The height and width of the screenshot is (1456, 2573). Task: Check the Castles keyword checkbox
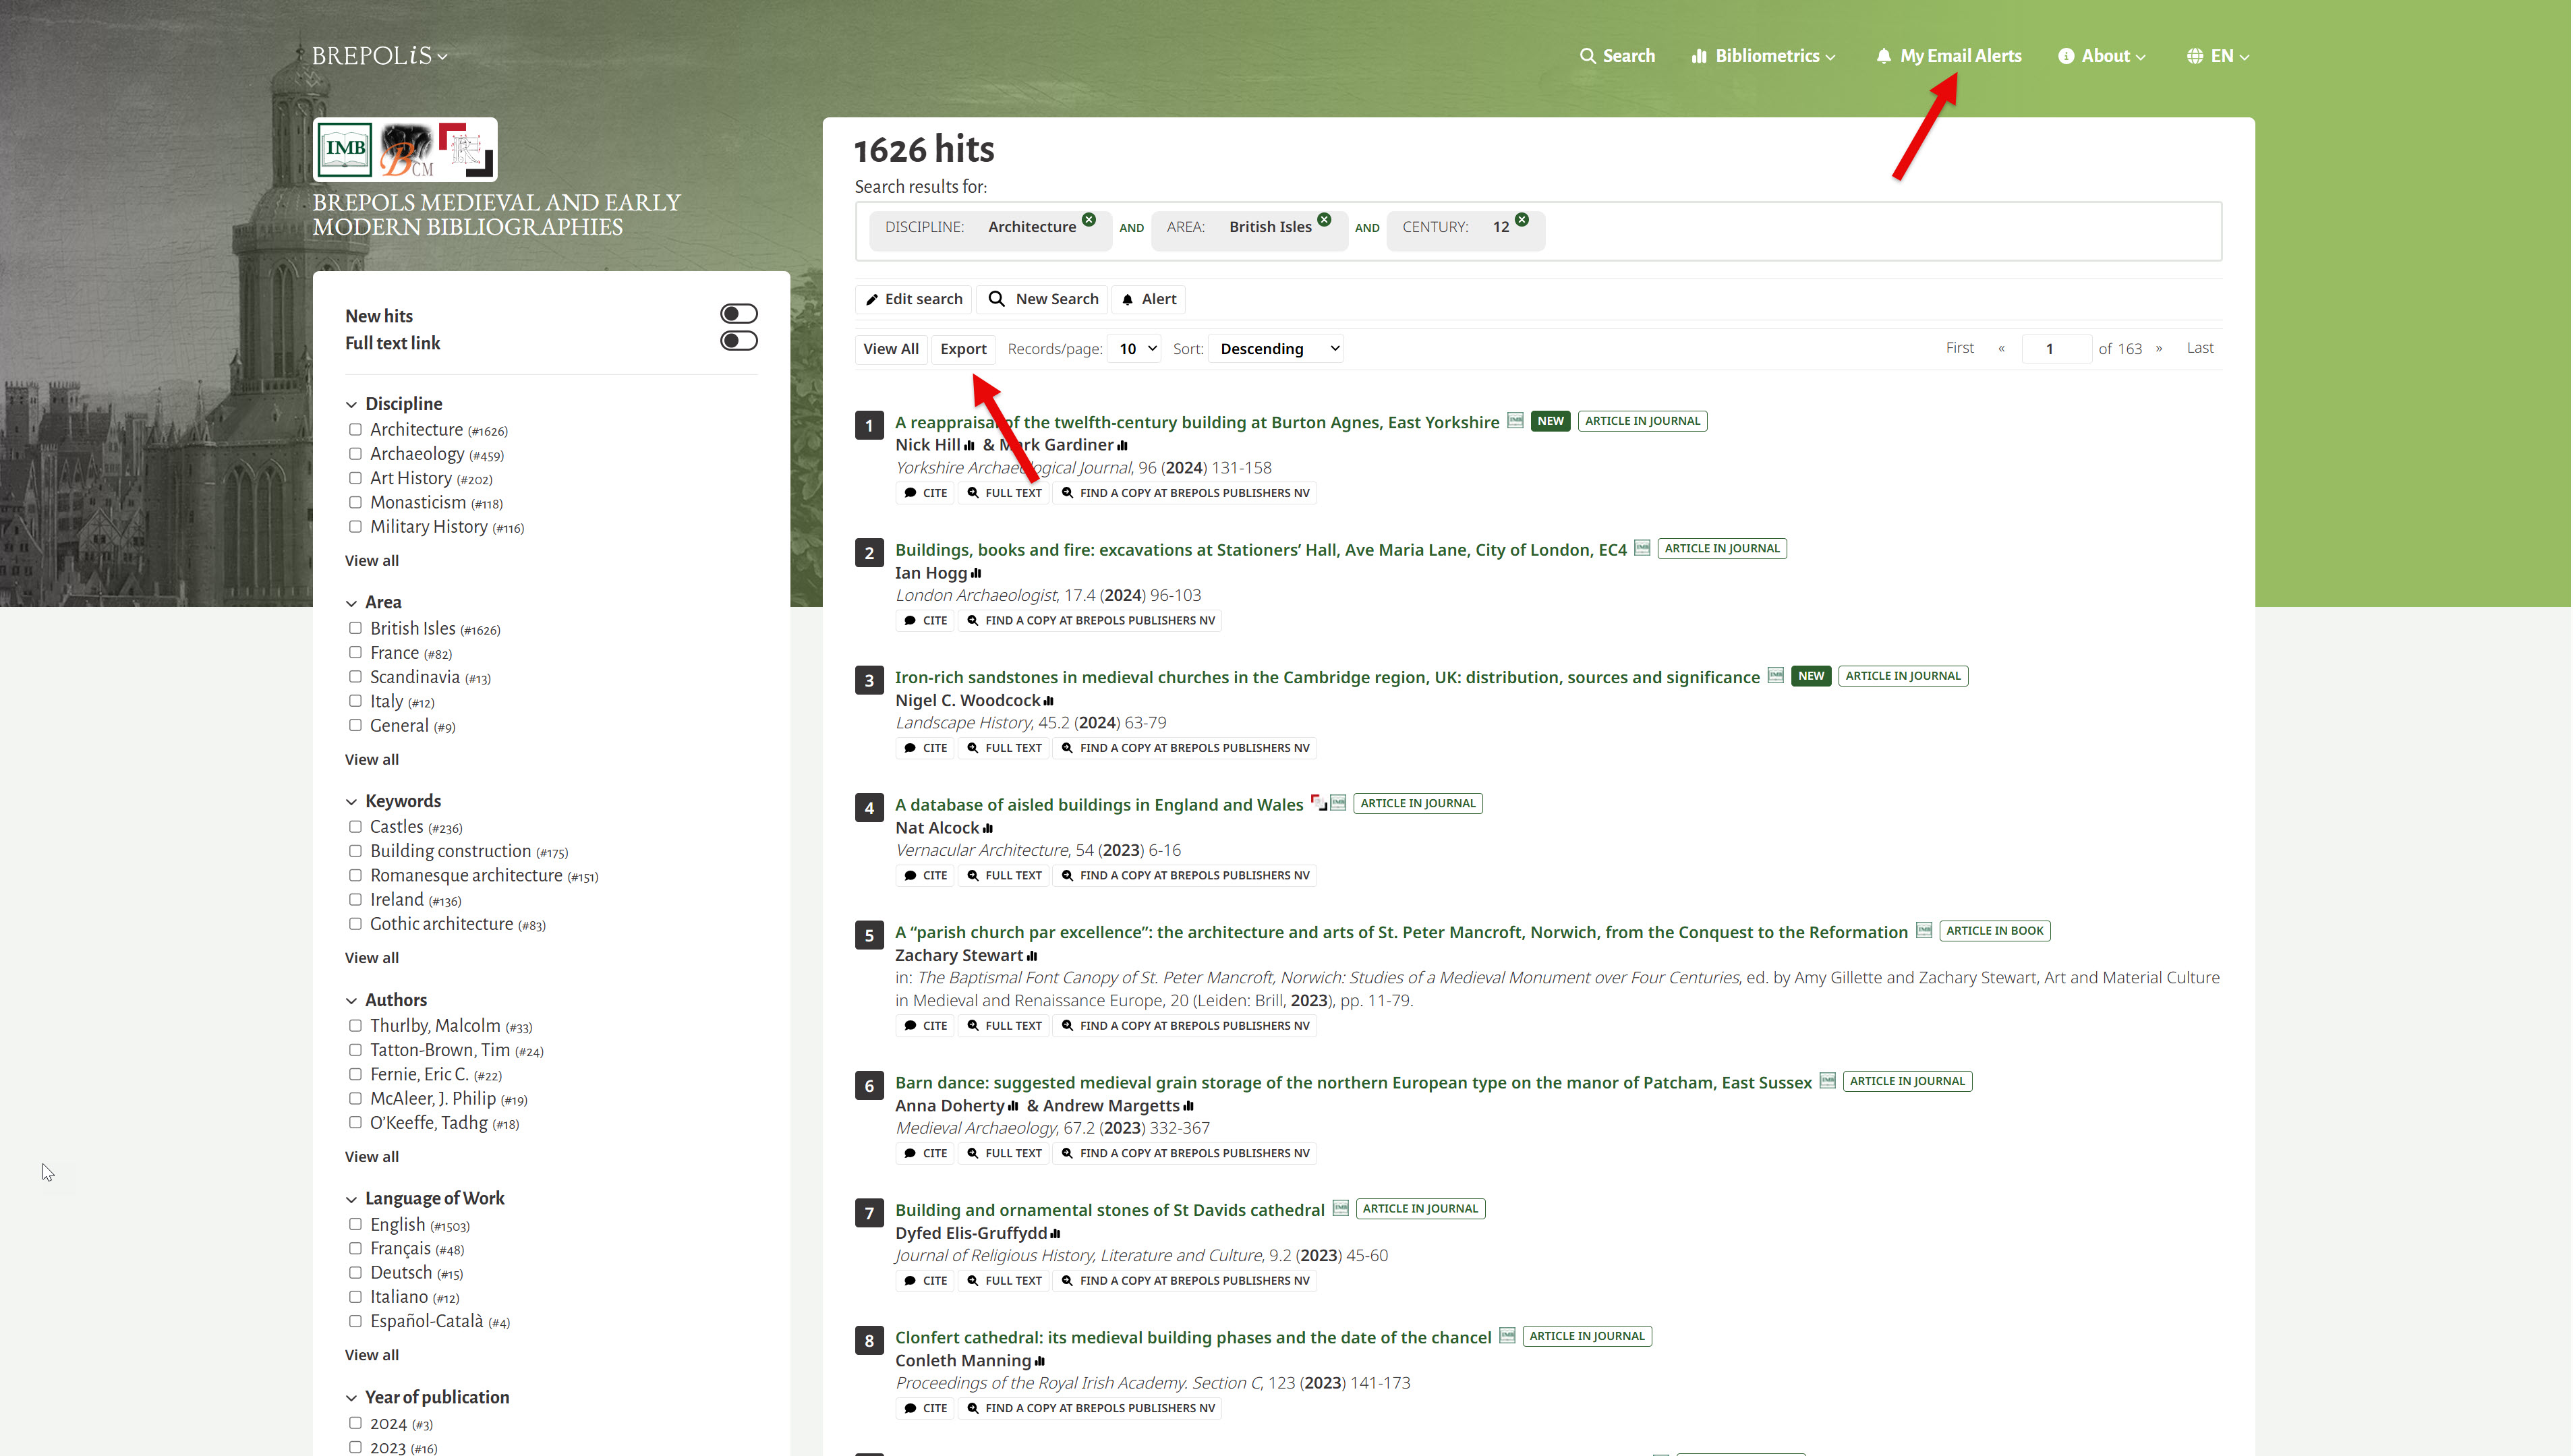[355, 827]
